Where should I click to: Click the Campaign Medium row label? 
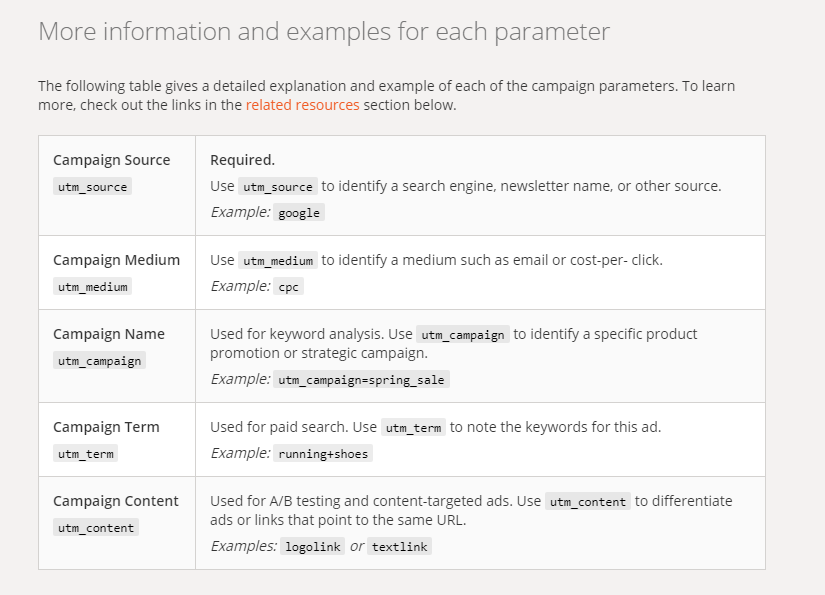point(116,260)
